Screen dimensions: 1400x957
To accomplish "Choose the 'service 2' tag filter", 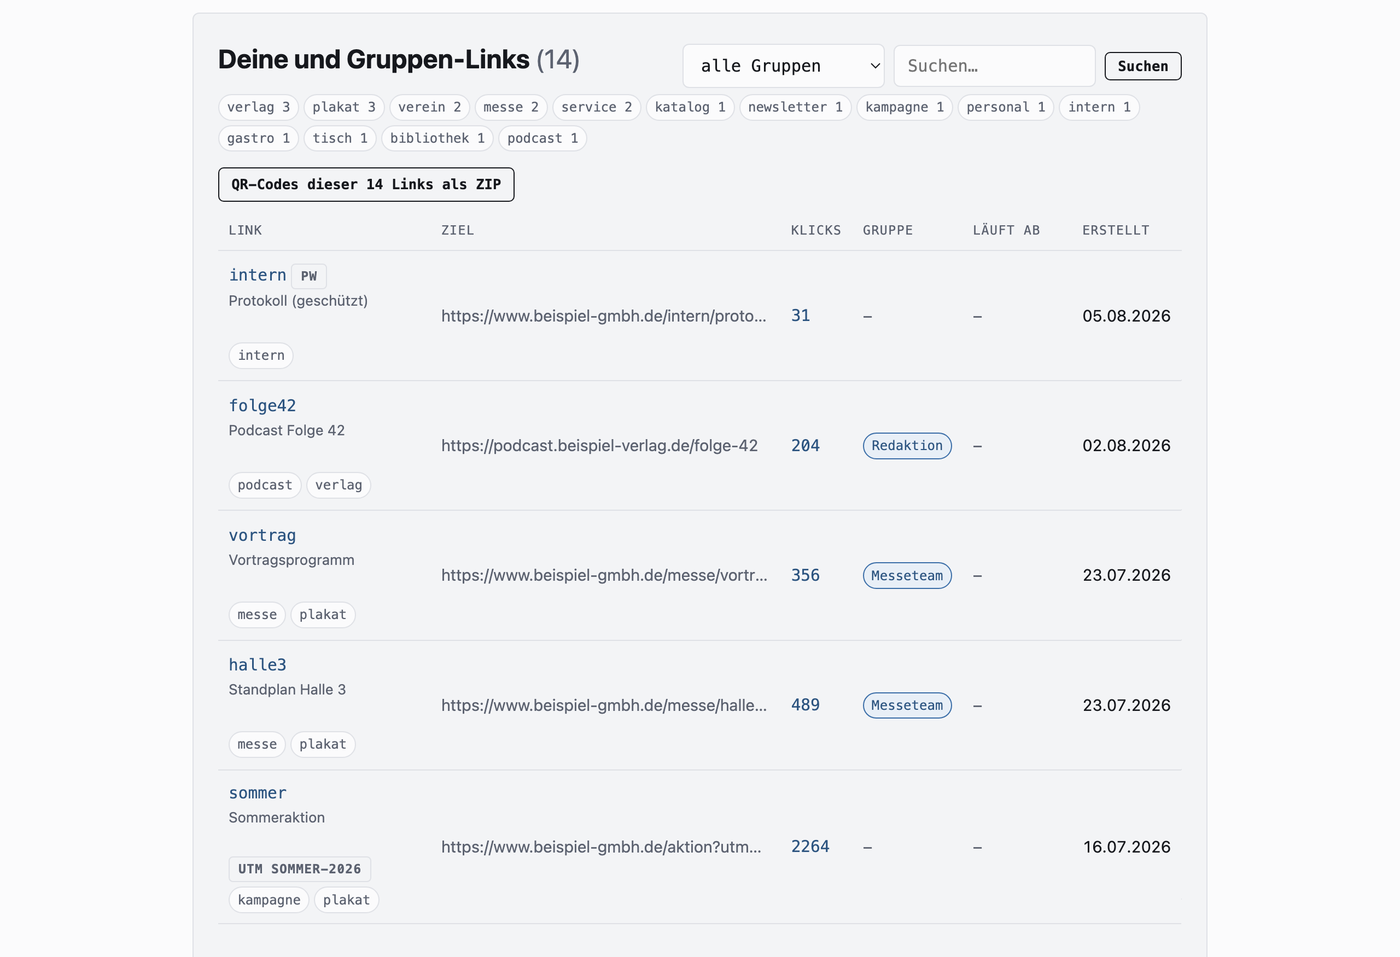I will [x=597, y=107].
